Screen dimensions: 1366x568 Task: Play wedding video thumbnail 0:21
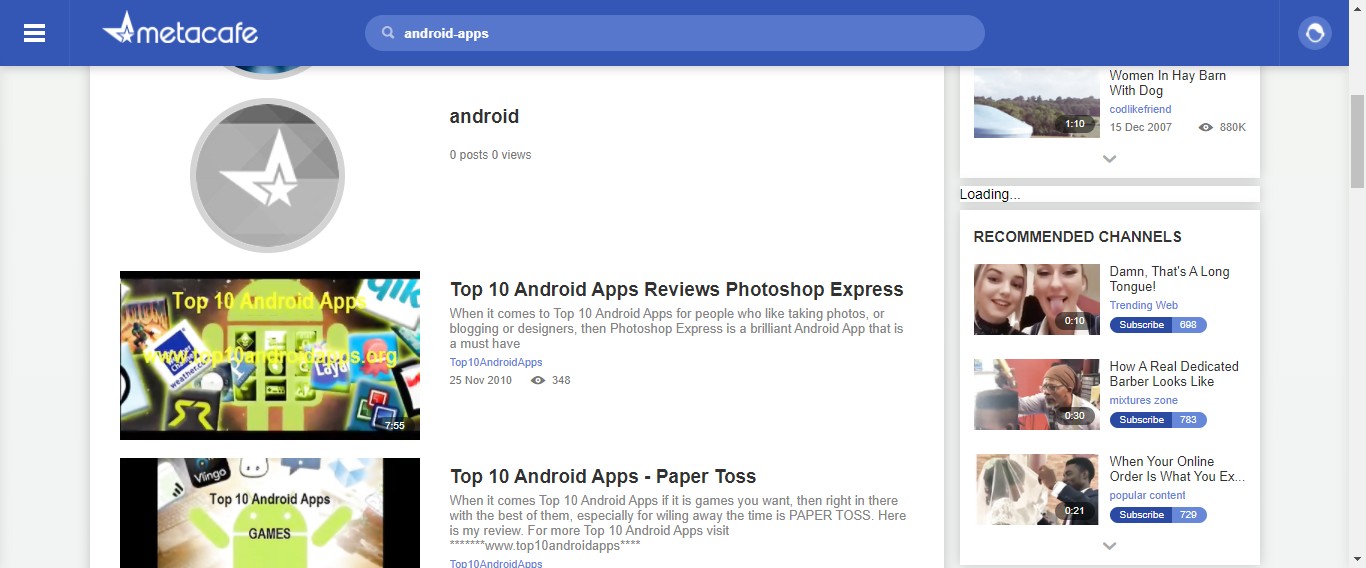tap(1037, 489)
